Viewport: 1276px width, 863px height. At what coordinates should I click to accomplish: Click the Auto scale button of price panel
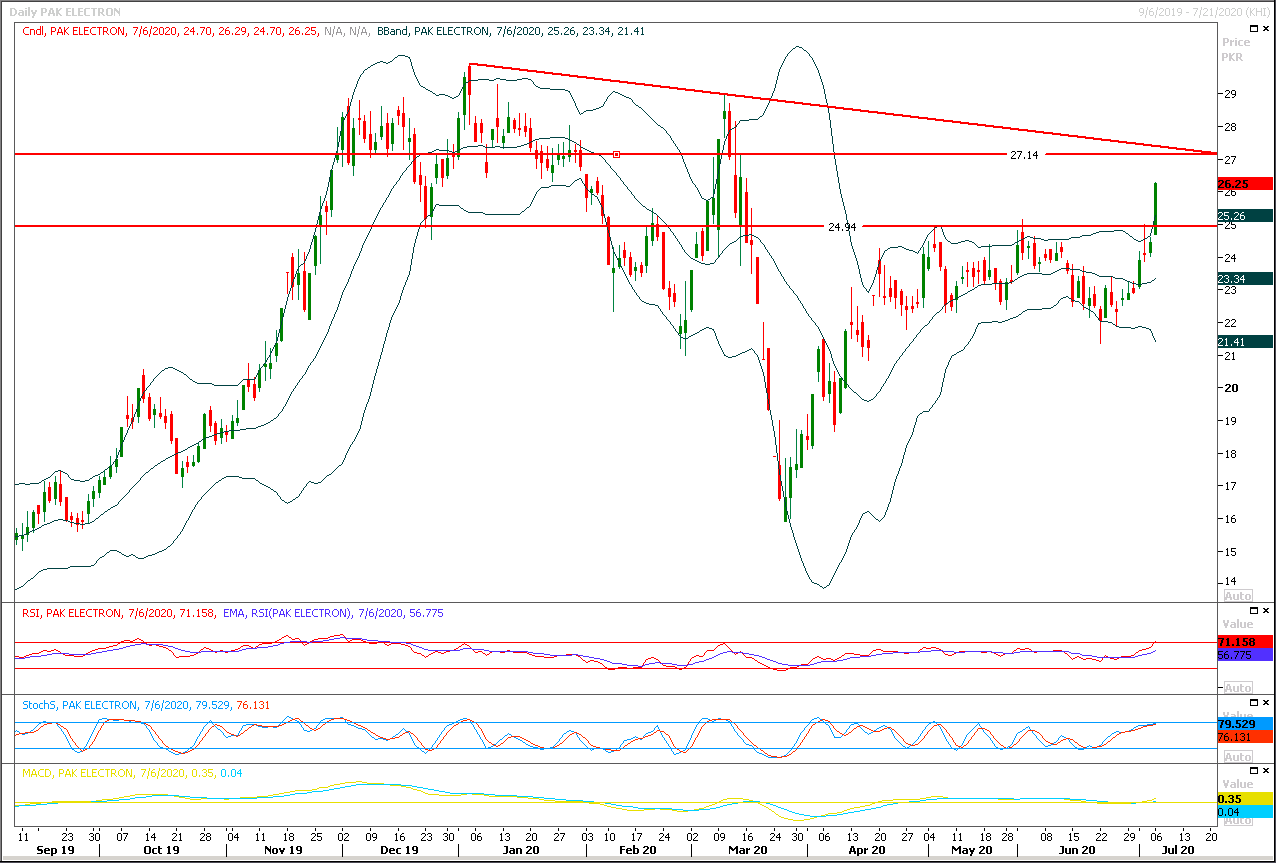1237,595
